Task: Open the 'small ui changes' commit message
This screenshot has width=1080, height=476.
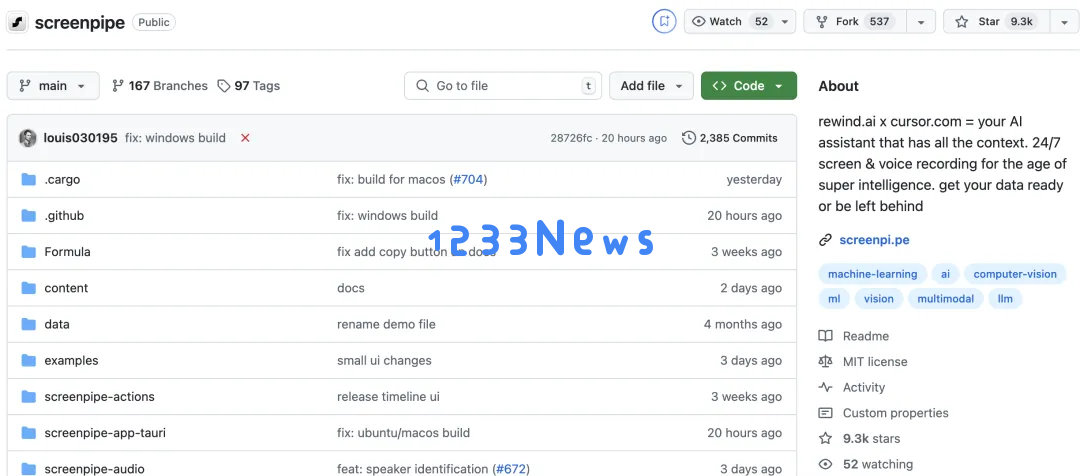Action: [384, 360]
